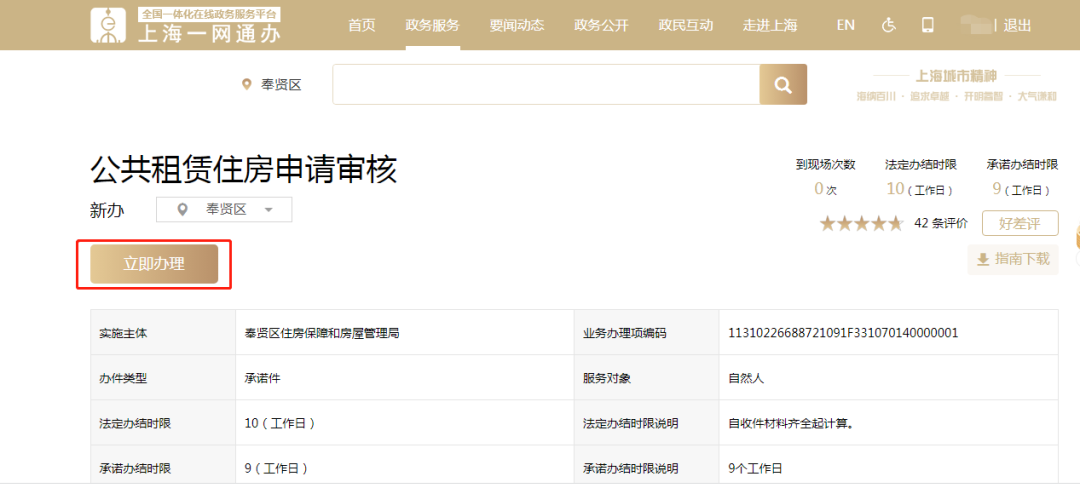
Task: Click location pin beside search box
Action: tap(247, 85)
